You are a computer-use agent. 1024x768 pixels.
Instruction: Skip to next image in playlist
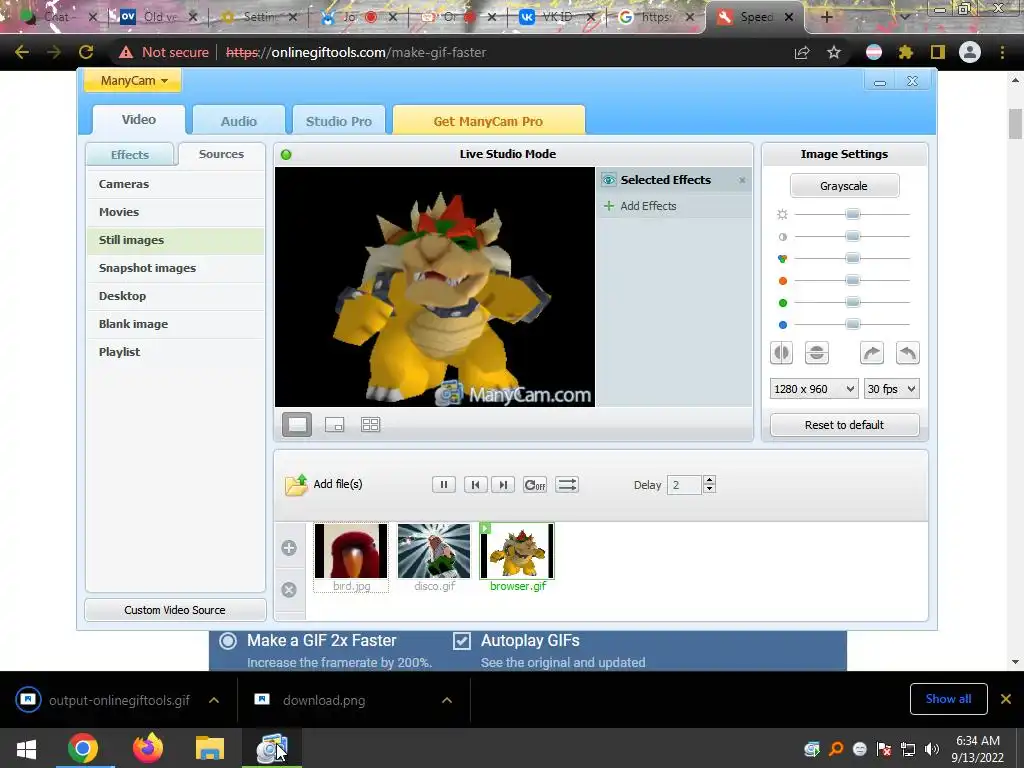503,485
